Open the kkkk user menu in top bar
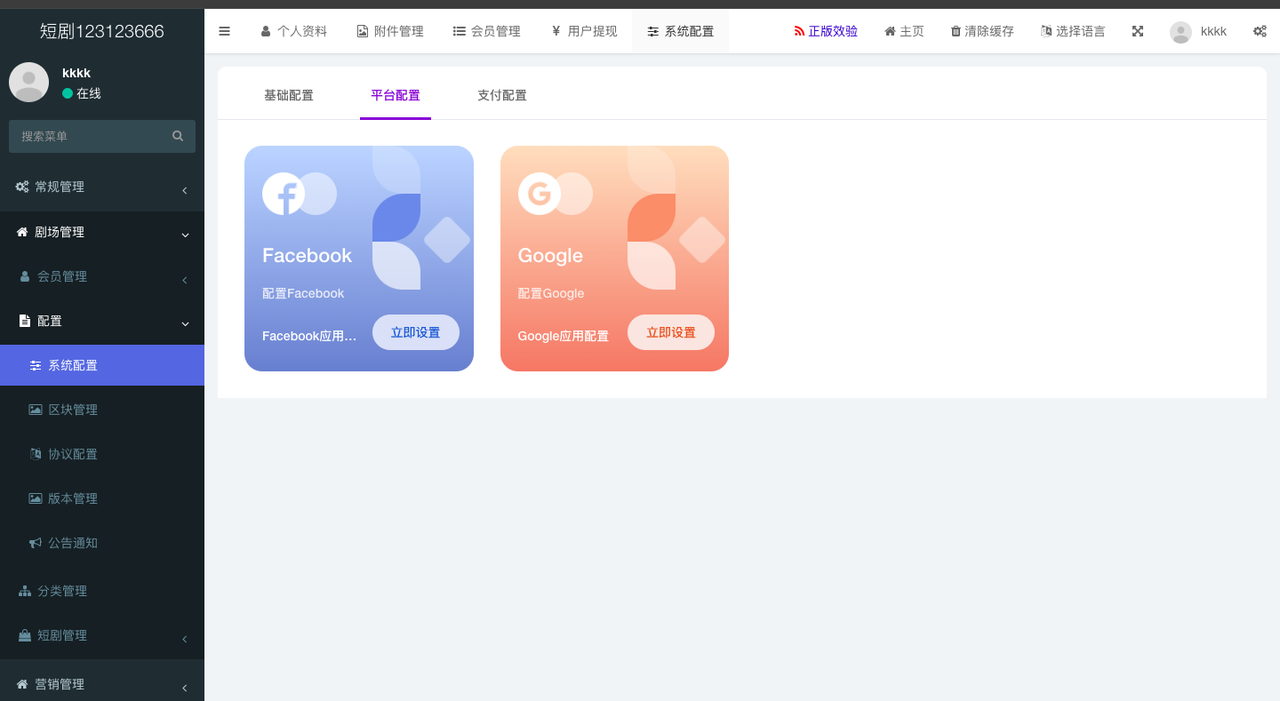This screenshot has height=701, width=1280. [1198, 32]
